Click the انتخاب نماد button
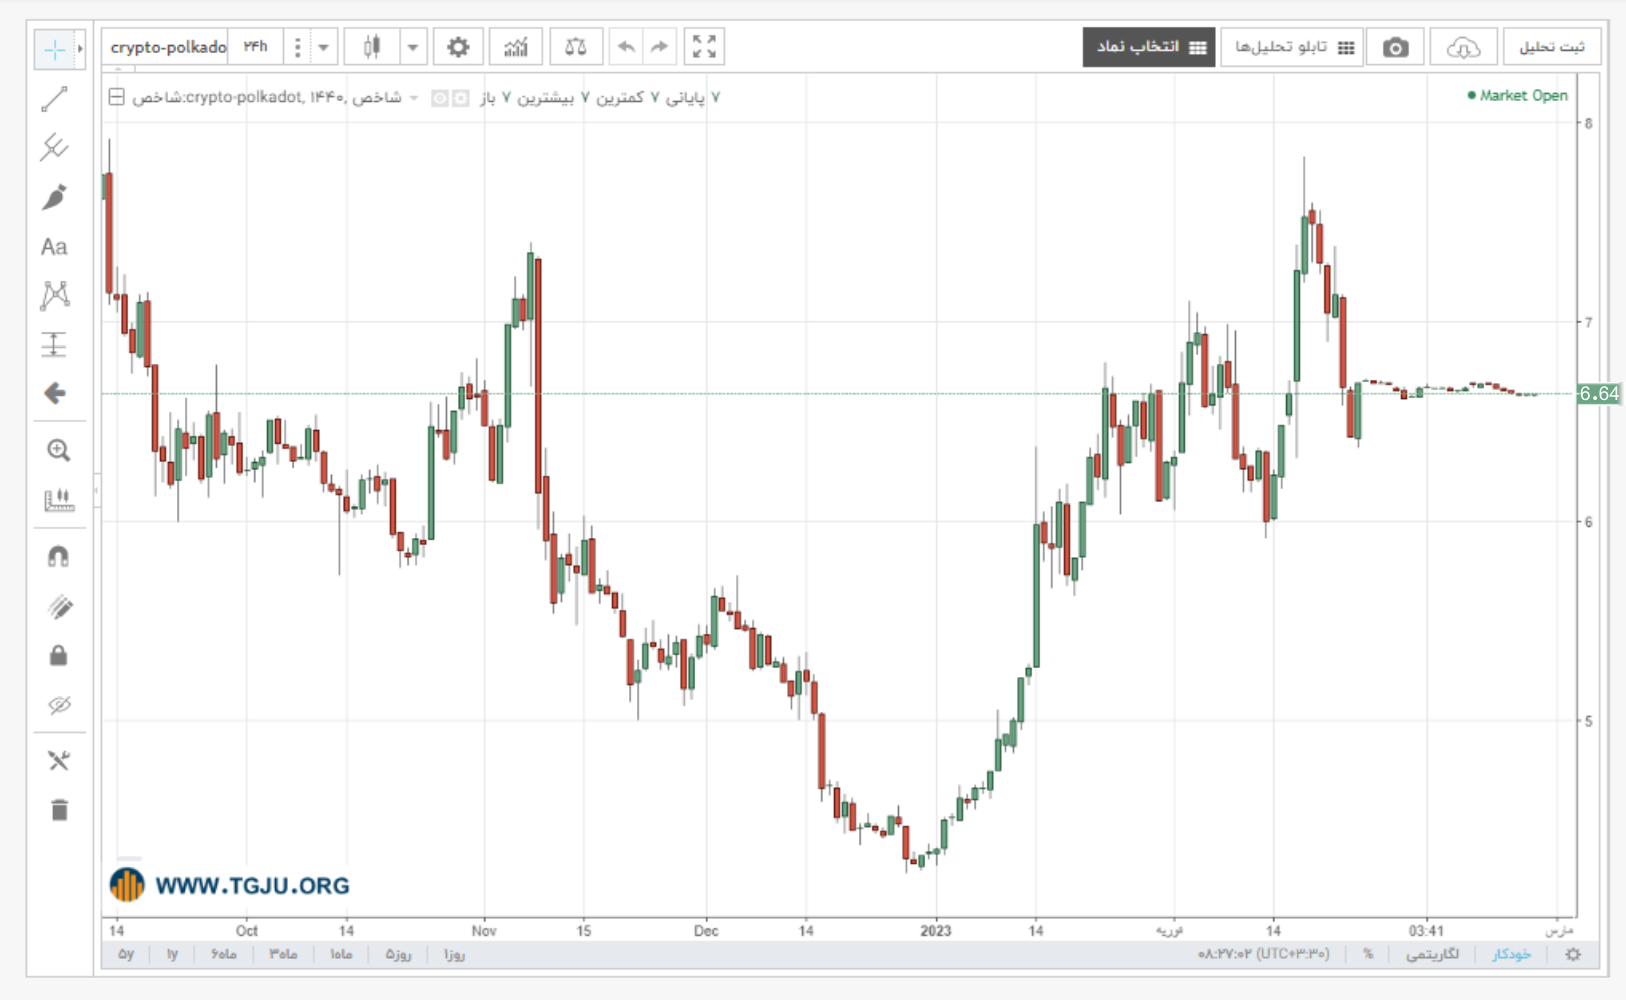1626x1000 pixels. coord(1149,47)
